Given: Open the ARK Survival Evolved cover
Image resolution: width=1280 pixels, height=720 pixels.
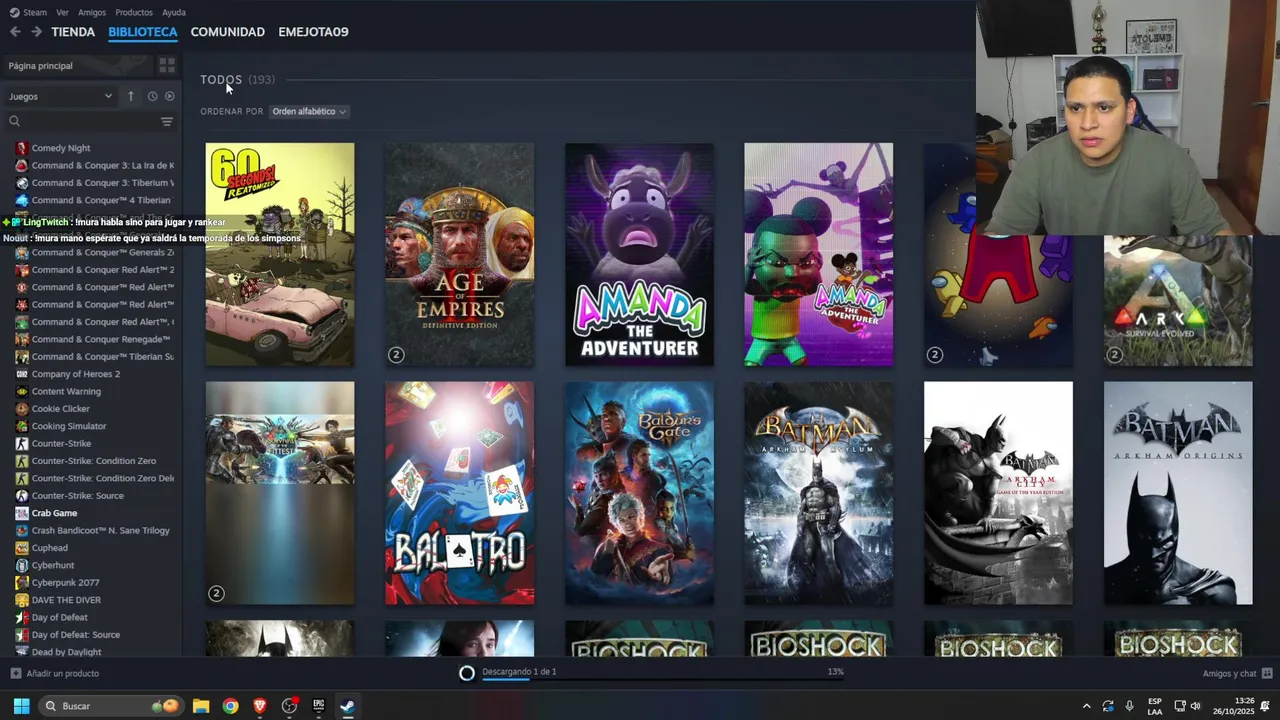Looking at the screenshot, I should pyautogui.click(x=1178, y=300).
